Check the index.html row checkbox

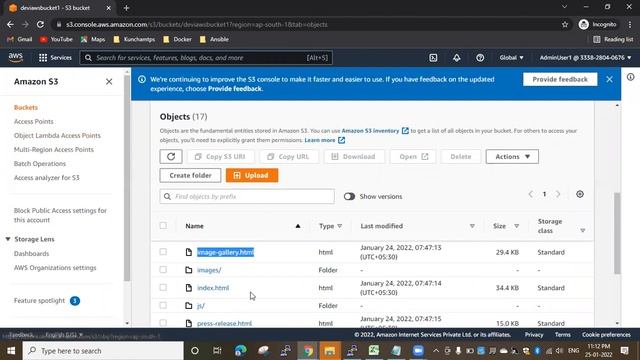163,287
